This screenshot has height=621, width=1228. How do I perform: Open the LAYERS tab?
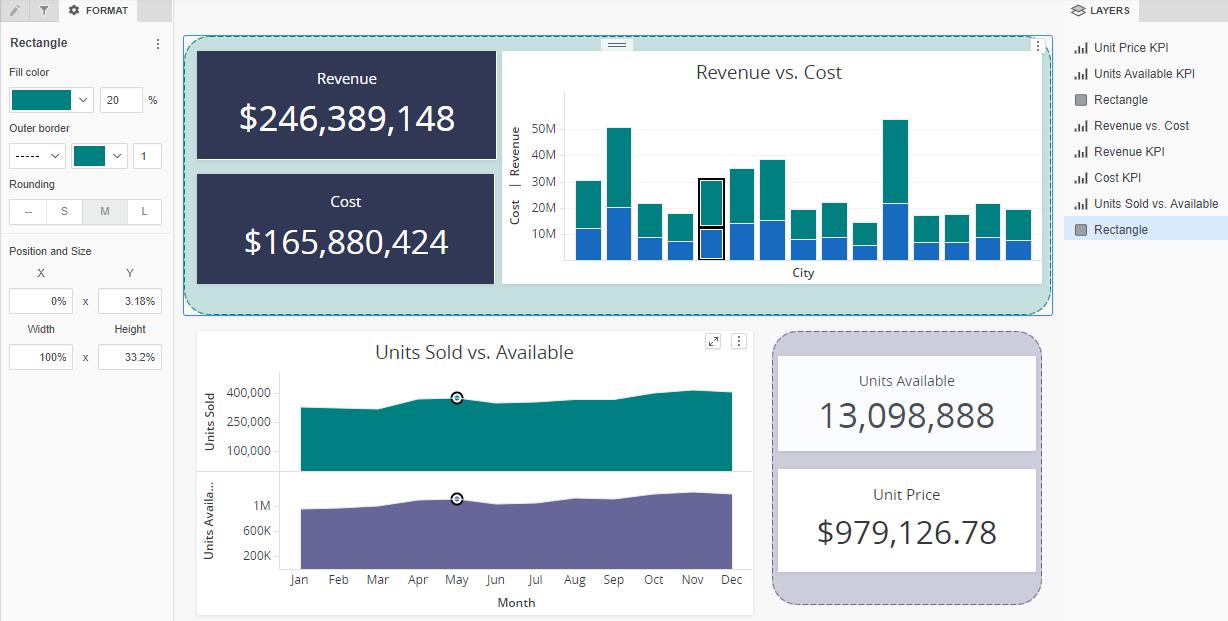tap(1100, 10)
